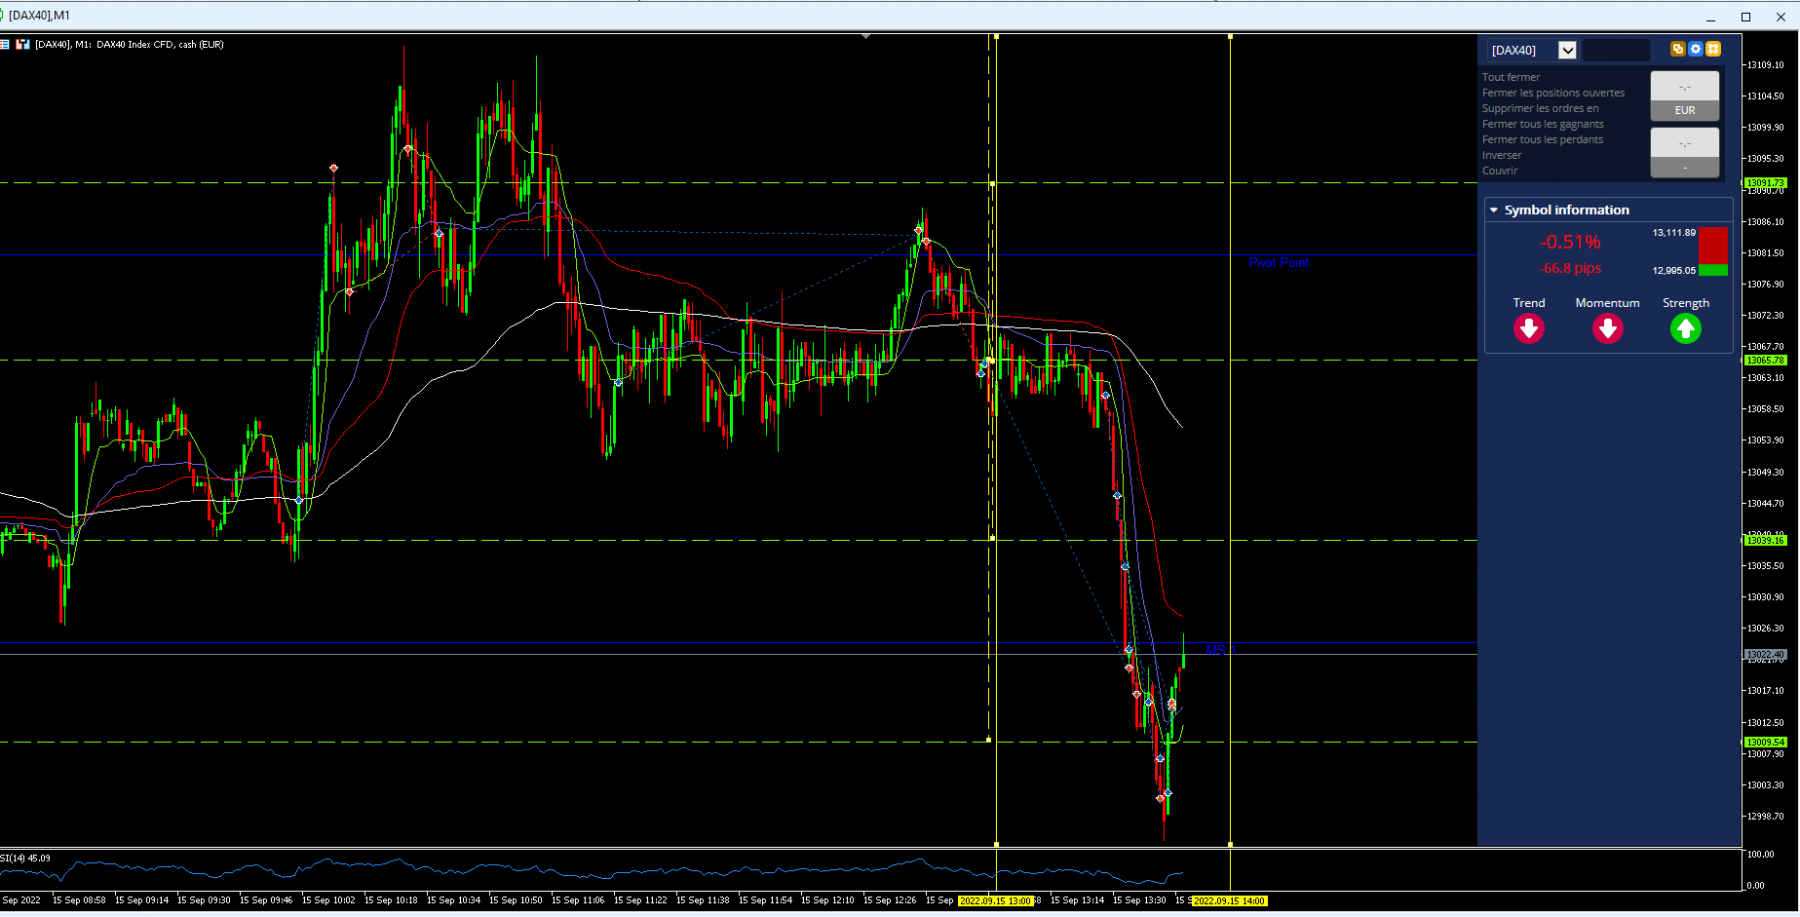The image size is (1800, 917).
Task: Select 'Tout fermer' menu entry
Action: [x=1511, y=77]
